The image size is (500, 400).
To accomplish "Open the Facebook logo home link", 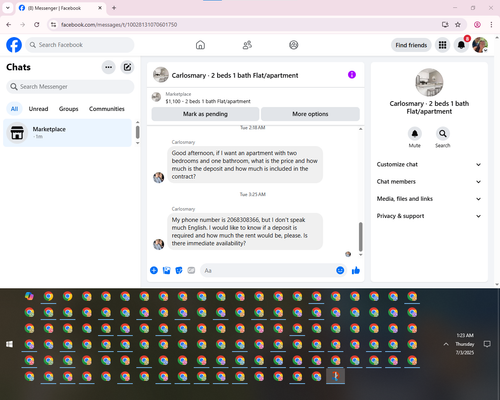I will tap(14, 45).
